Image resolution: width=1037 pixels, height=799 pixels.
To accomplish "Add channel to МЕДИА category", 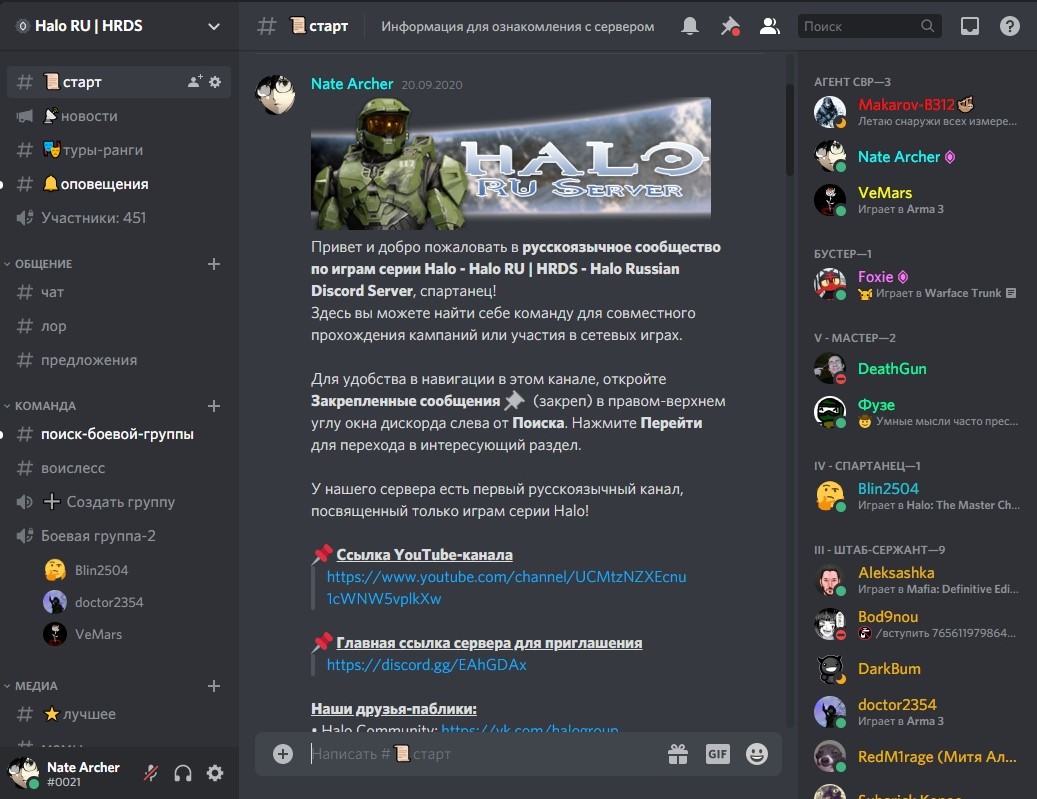I will tap(214, 686).
